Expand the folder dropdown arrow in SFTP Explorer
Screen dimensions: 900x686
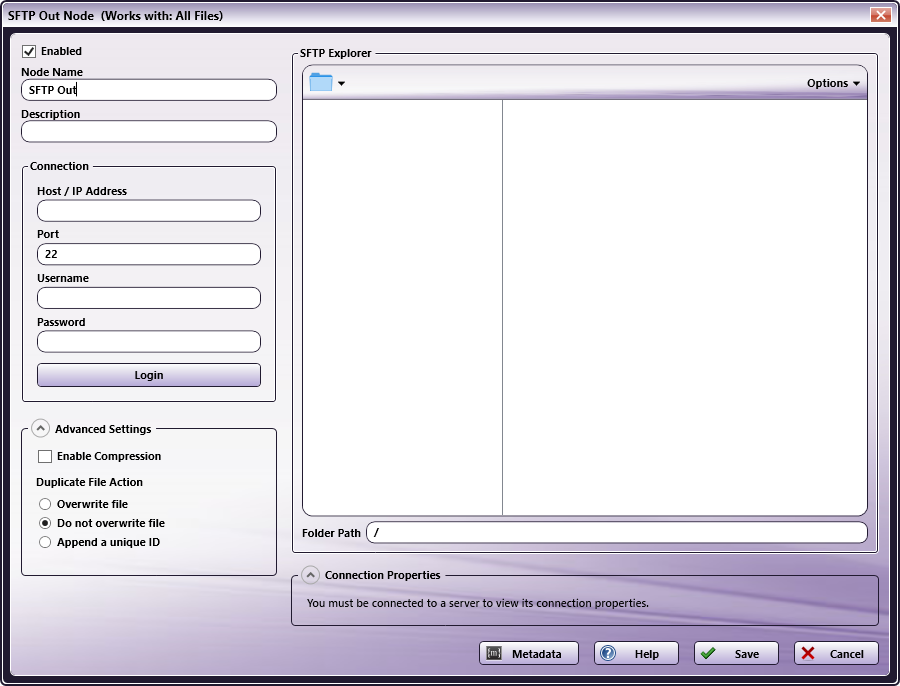click(x=342, y=84)
